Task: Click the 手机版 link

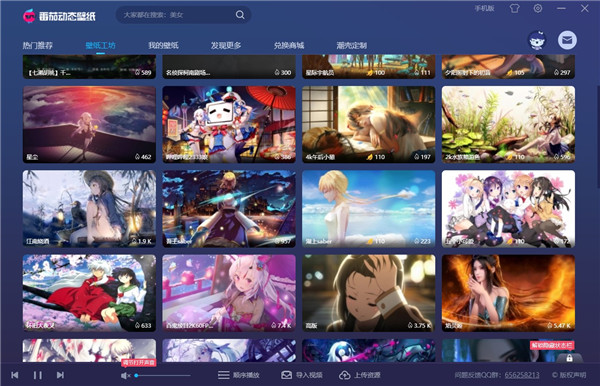Action: click(x=484, y=8)
